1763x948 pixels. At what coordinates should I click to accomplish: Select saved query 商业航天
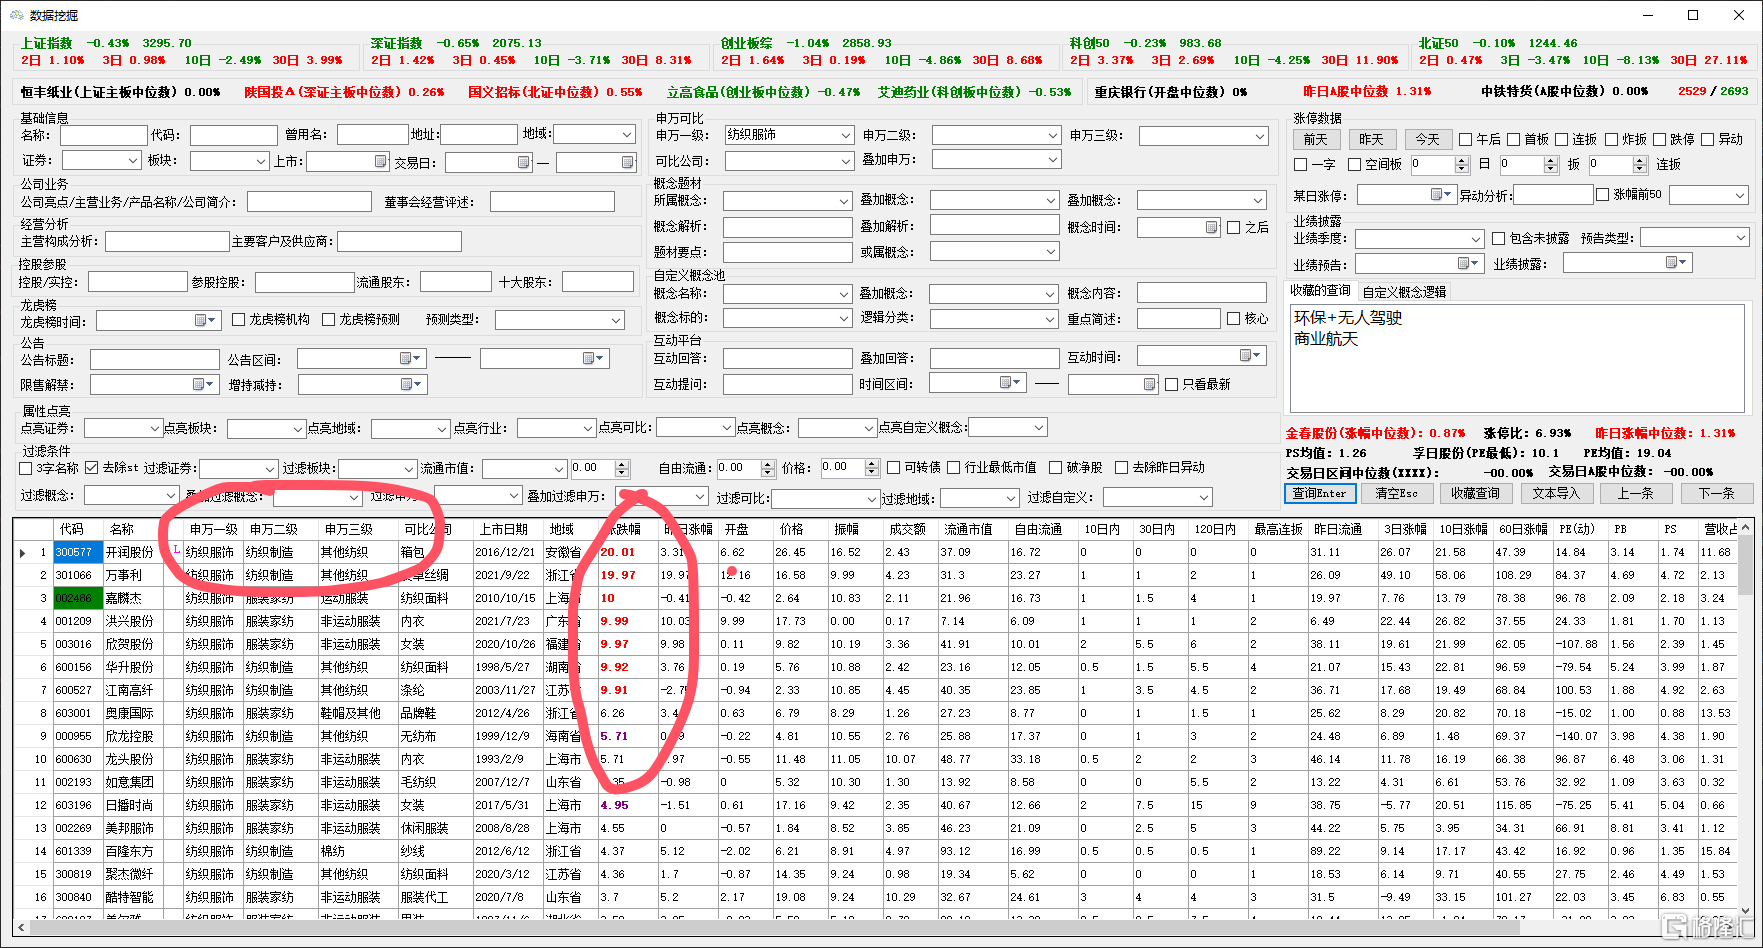(x=1326, y=339)
